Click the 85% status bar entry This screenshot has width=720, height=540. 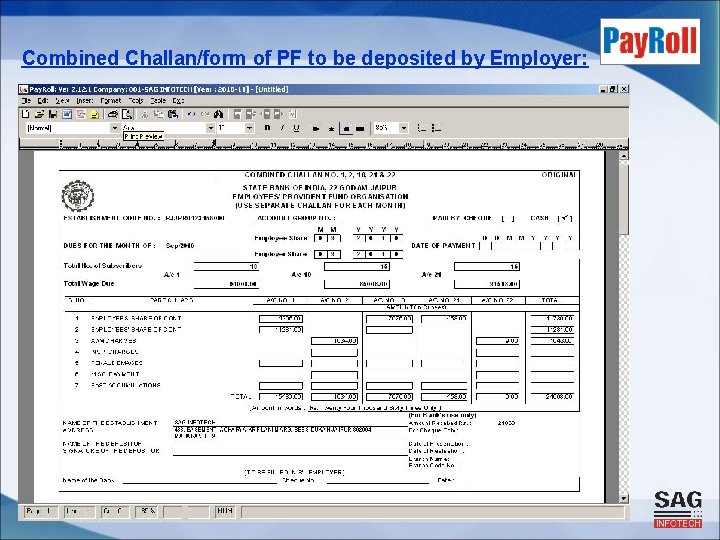146,511
